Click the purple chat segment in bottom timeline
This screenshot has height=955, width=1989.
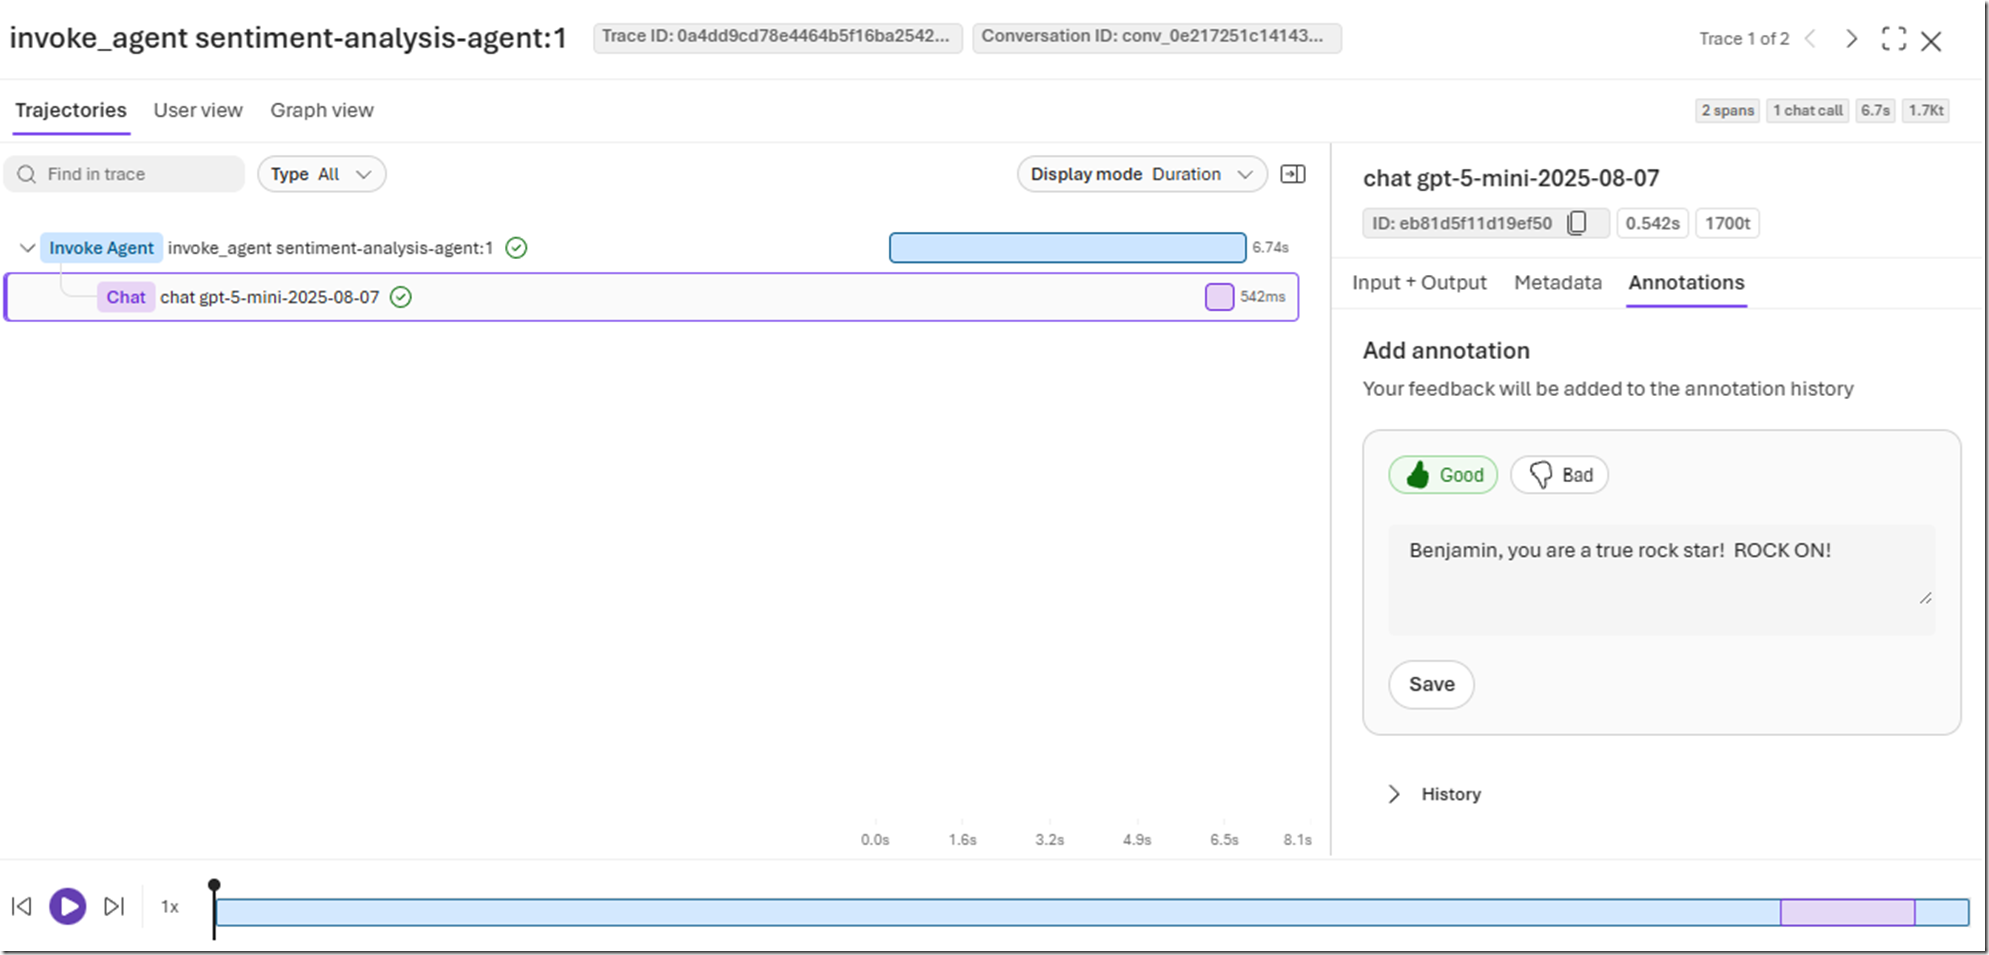coord(1847,912)
